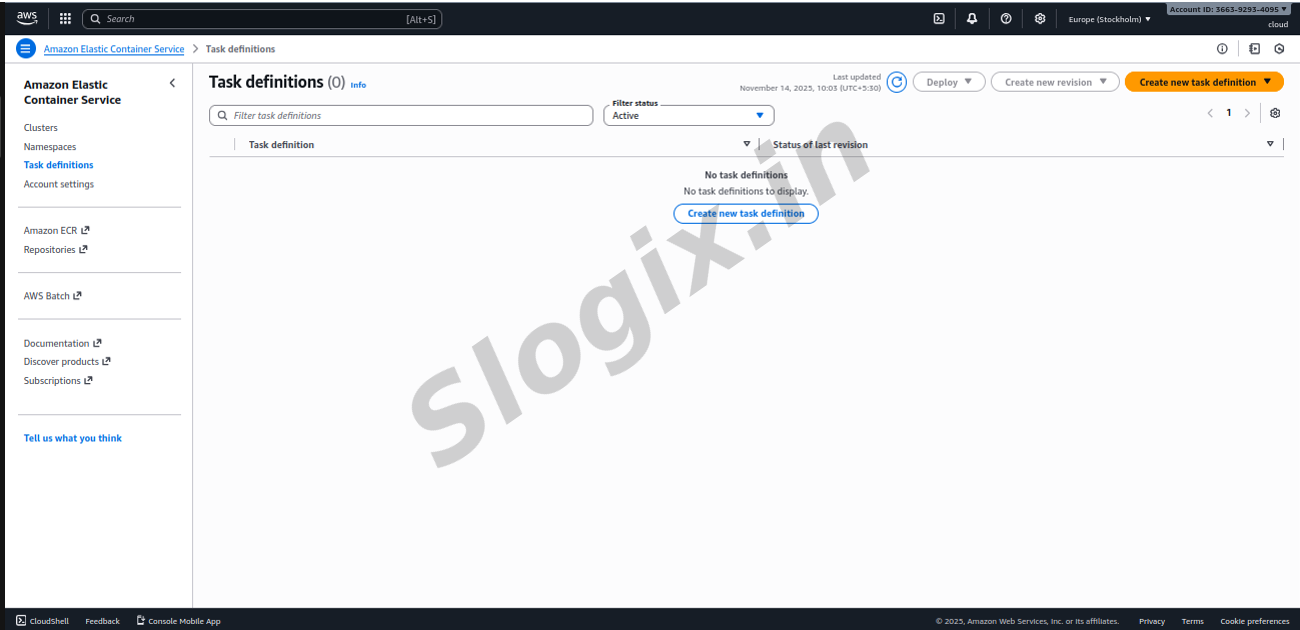The image size is (1300, 630).
Task: Click the Amazon Elastic Container Service breadcrumb
Action: pos(114,49)
